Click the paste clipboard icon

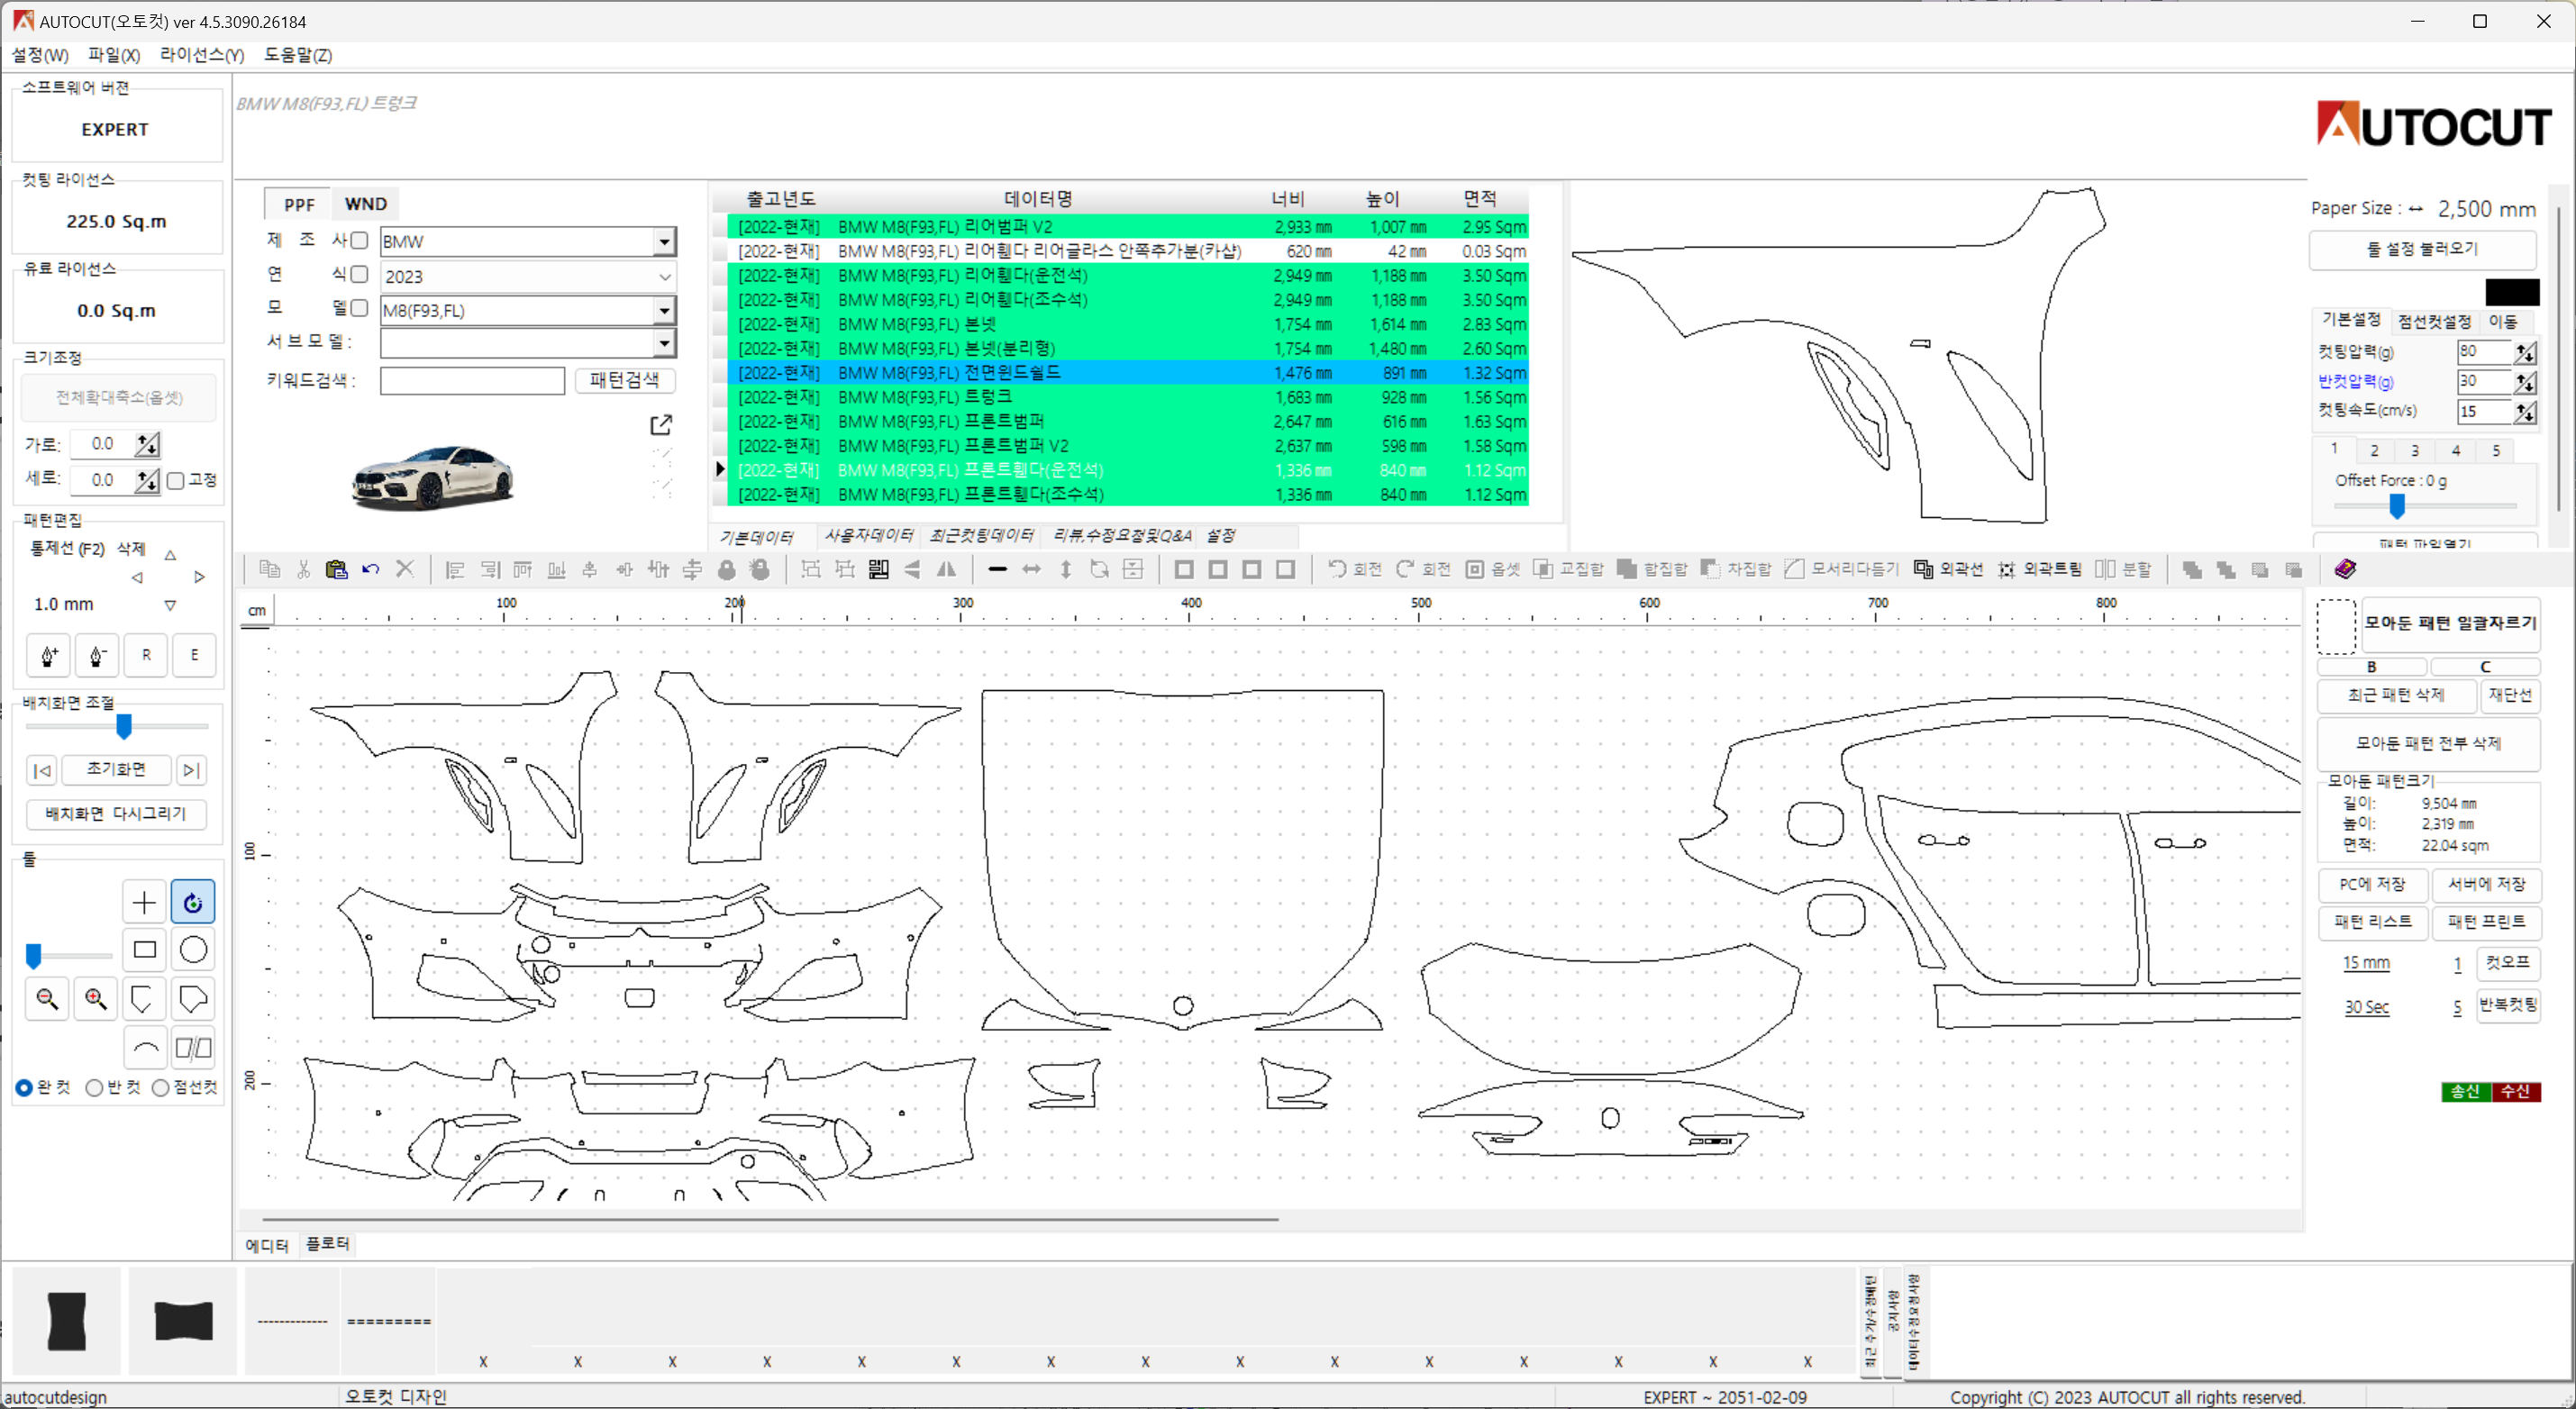click(x=337, y=569)
